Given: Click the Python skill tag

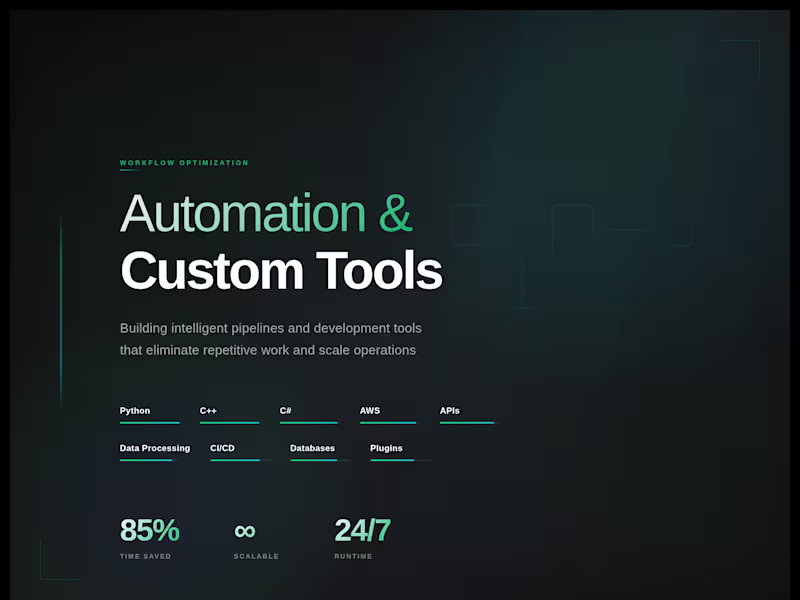Looking at the screenshot, I should (133, 410).
